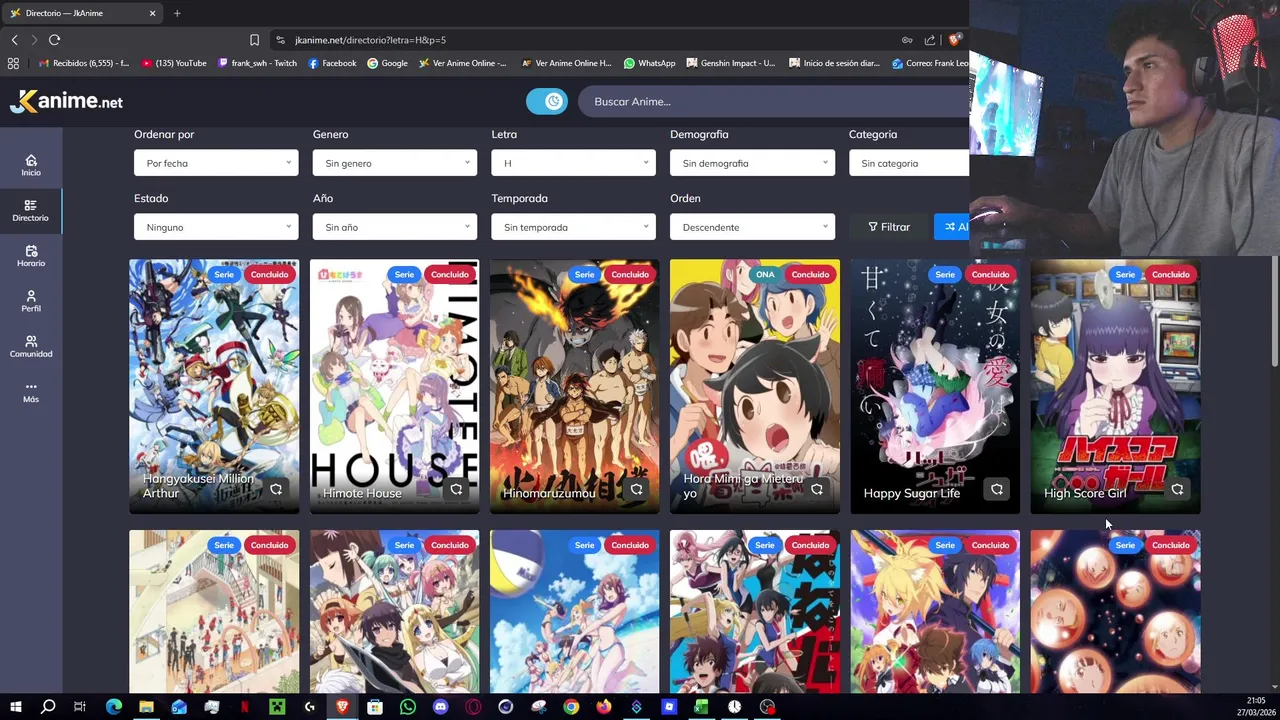Click the browser address bar URL
This screenshot has width=1280, height=720.
[370, 40]
